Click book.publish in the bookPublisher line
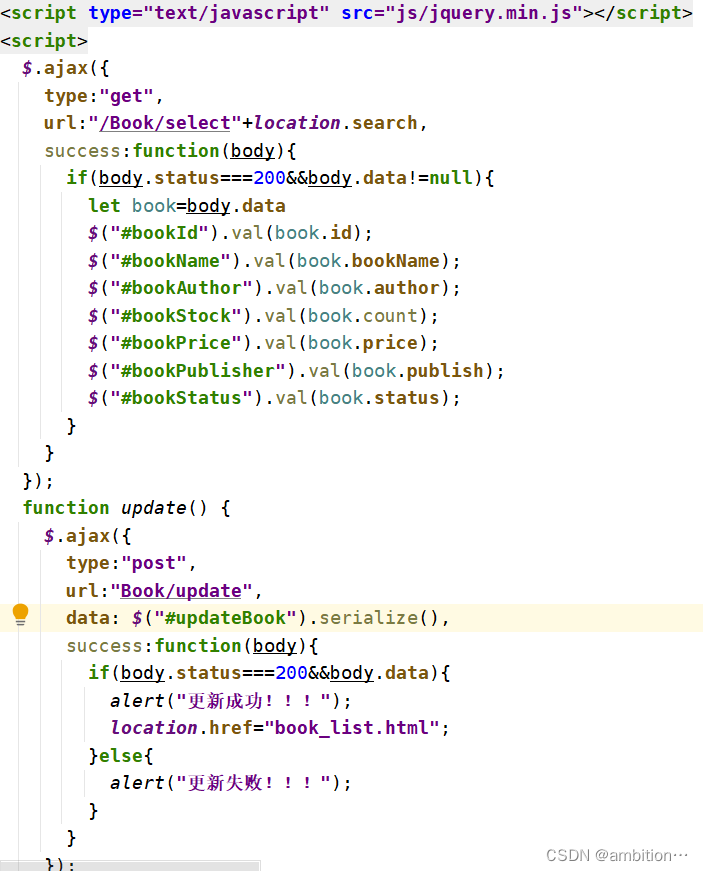Viewport: 703px width, 871px height. tap(418, 371)
